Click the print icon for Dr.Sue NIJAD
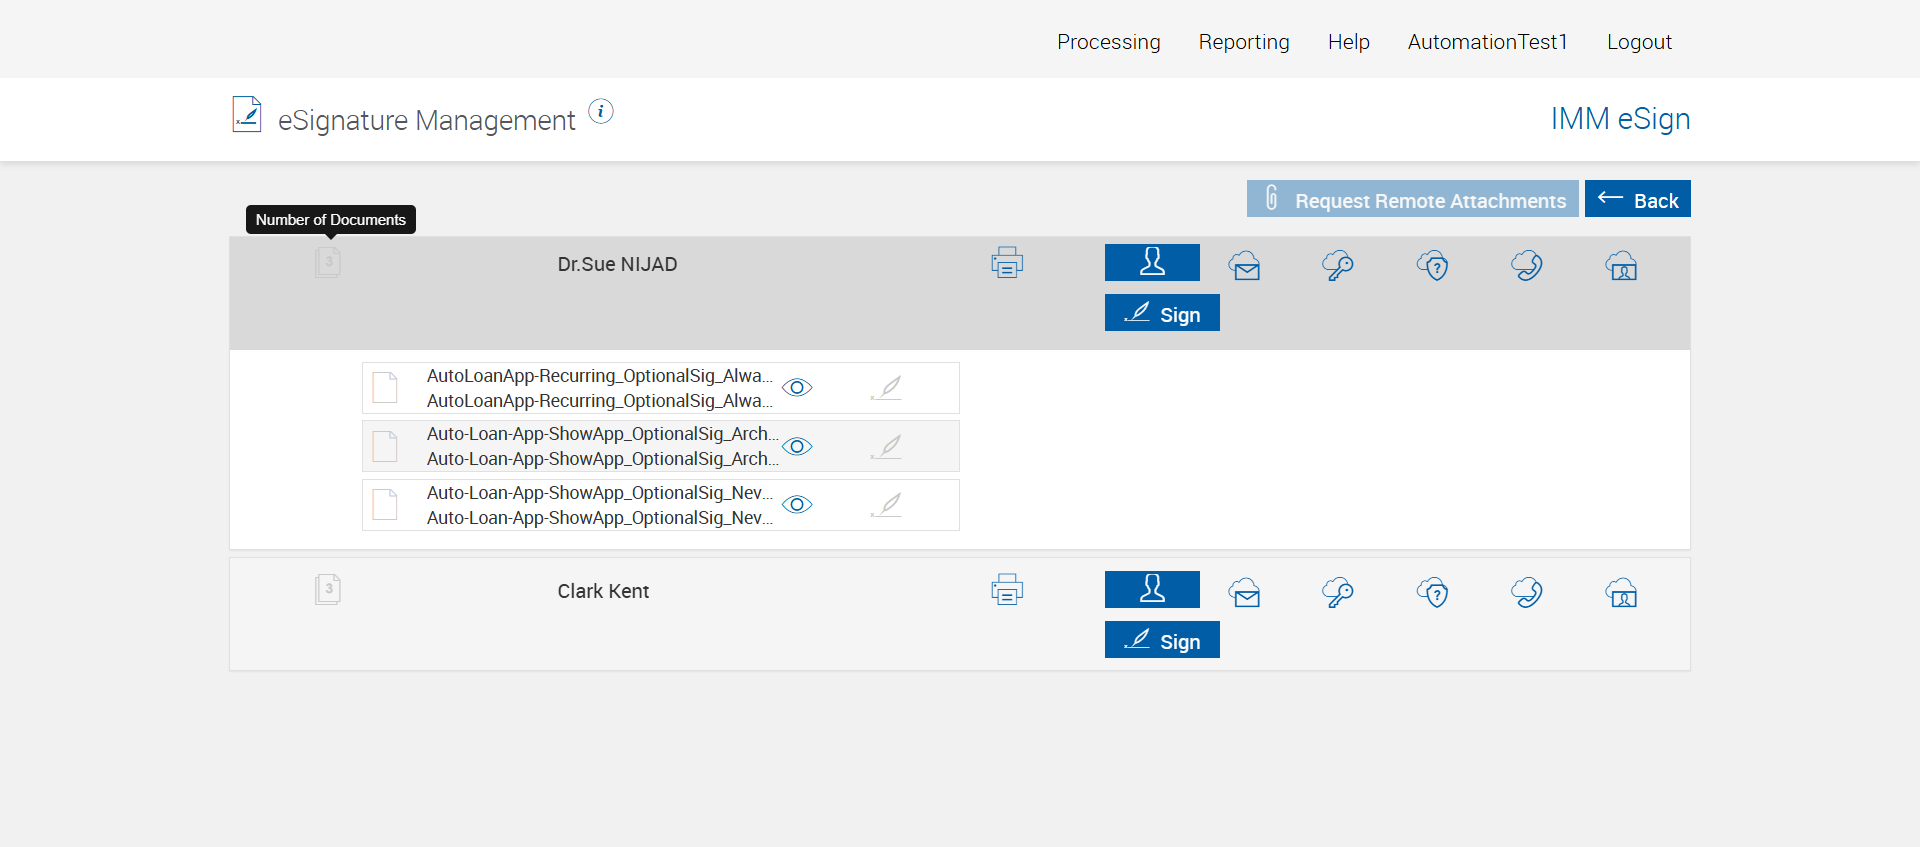 [1007, 263]
